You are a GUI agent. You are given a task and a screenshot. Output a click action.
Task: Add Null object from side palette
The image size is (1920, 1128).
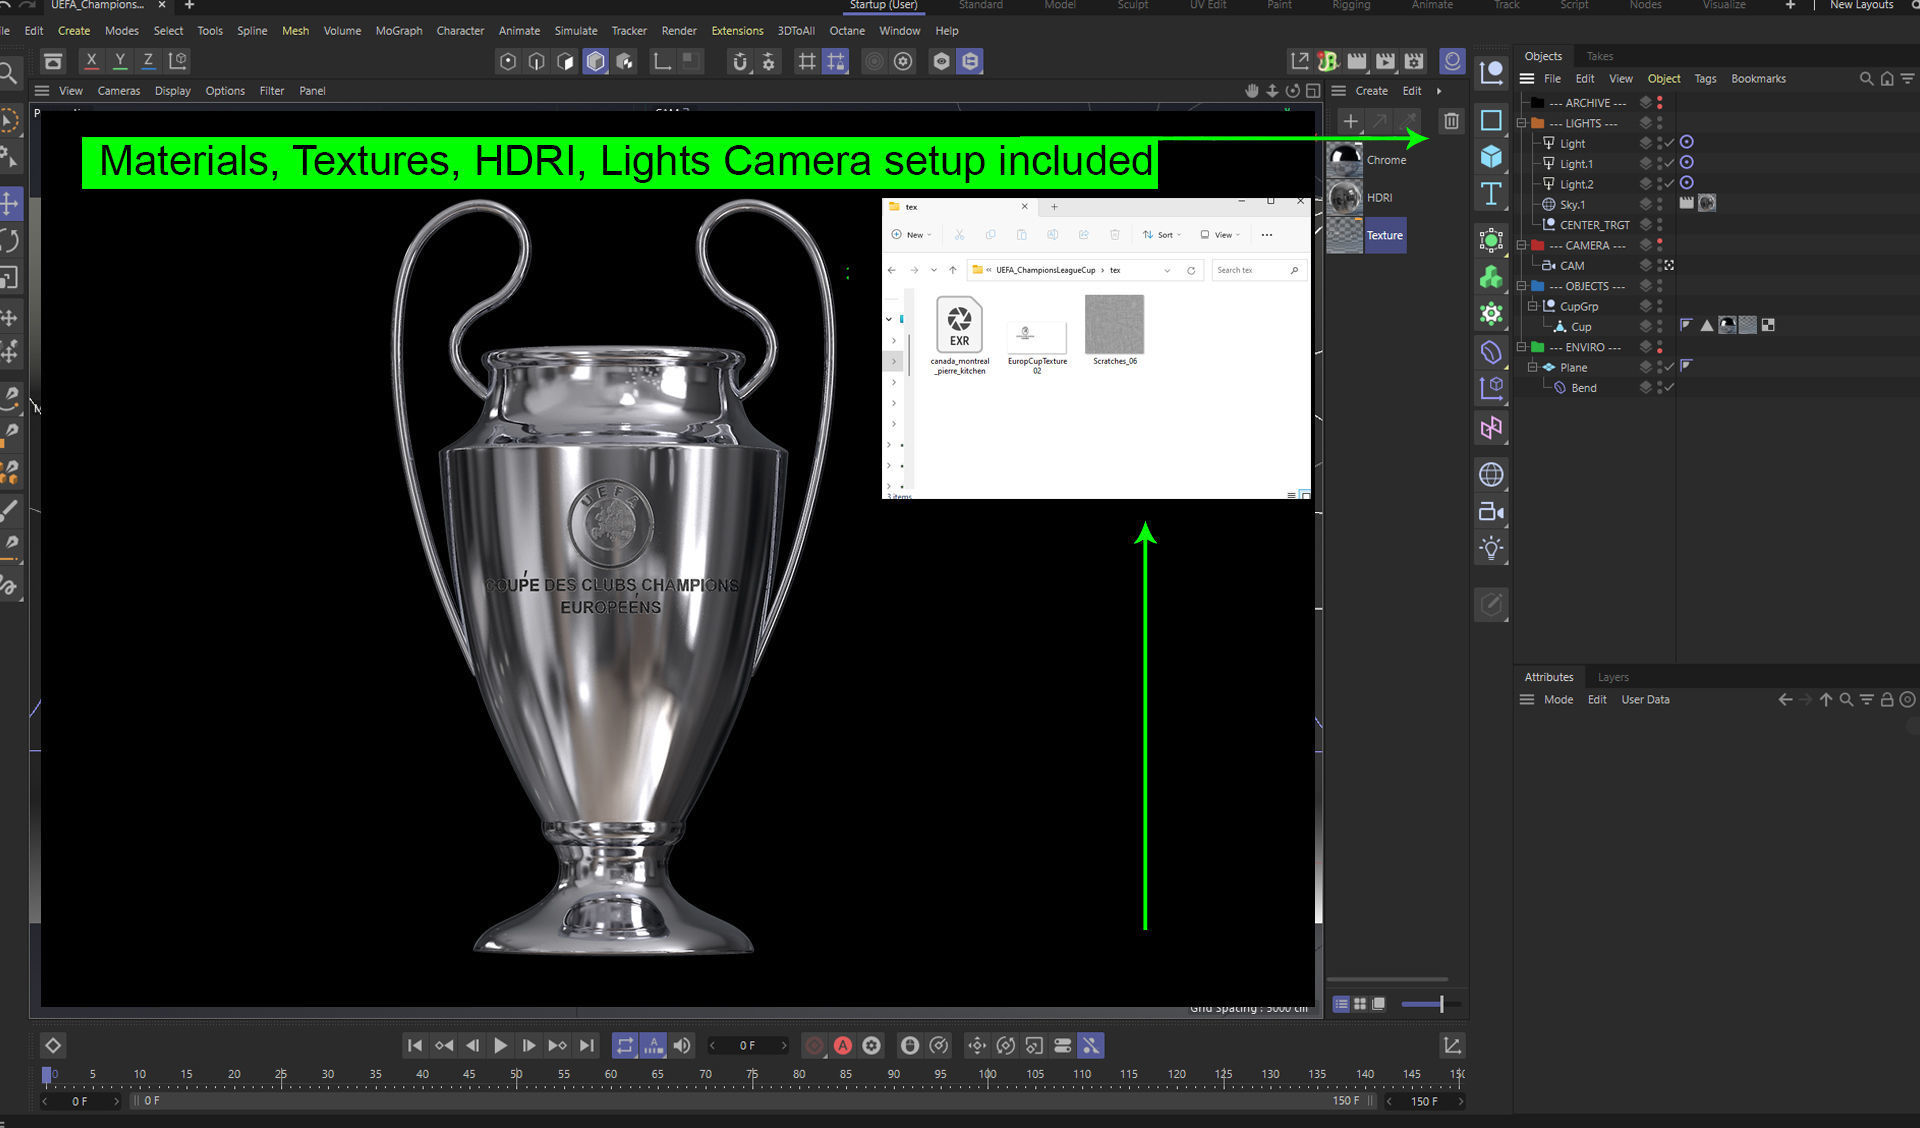tap(1491, 71)
